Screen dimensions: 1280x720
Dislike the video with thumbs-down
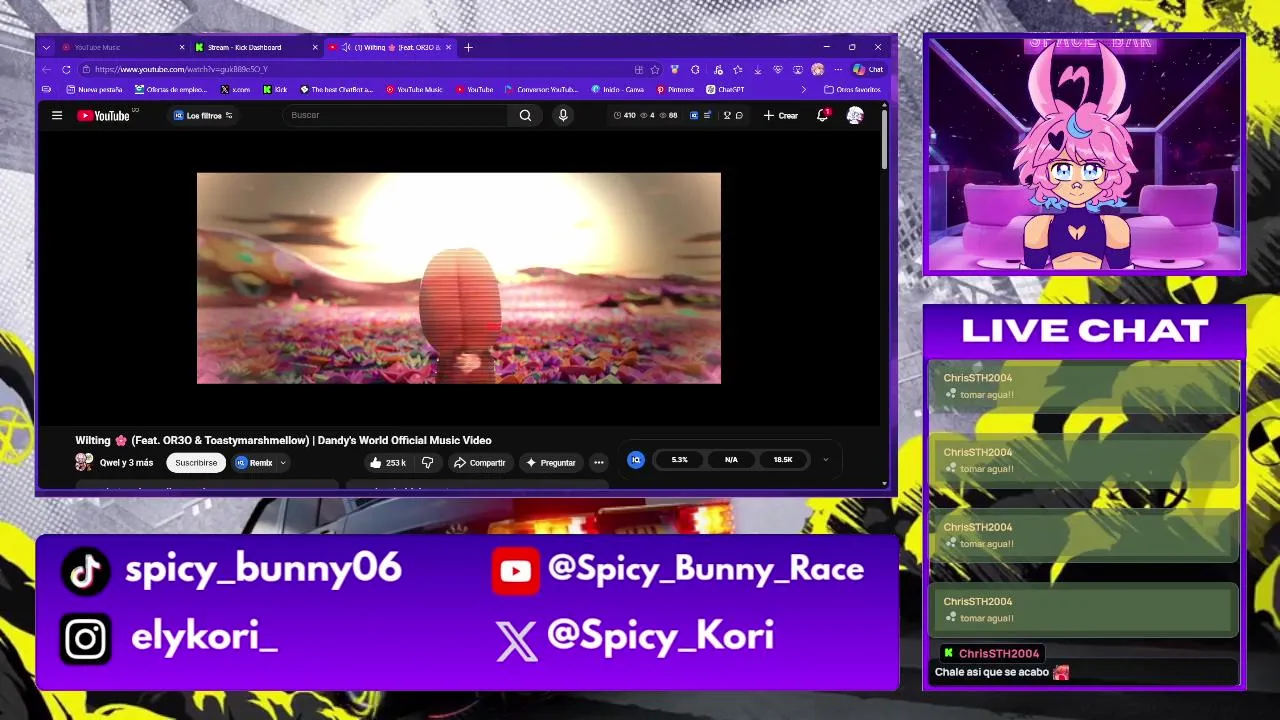click(x=428, y=463)
